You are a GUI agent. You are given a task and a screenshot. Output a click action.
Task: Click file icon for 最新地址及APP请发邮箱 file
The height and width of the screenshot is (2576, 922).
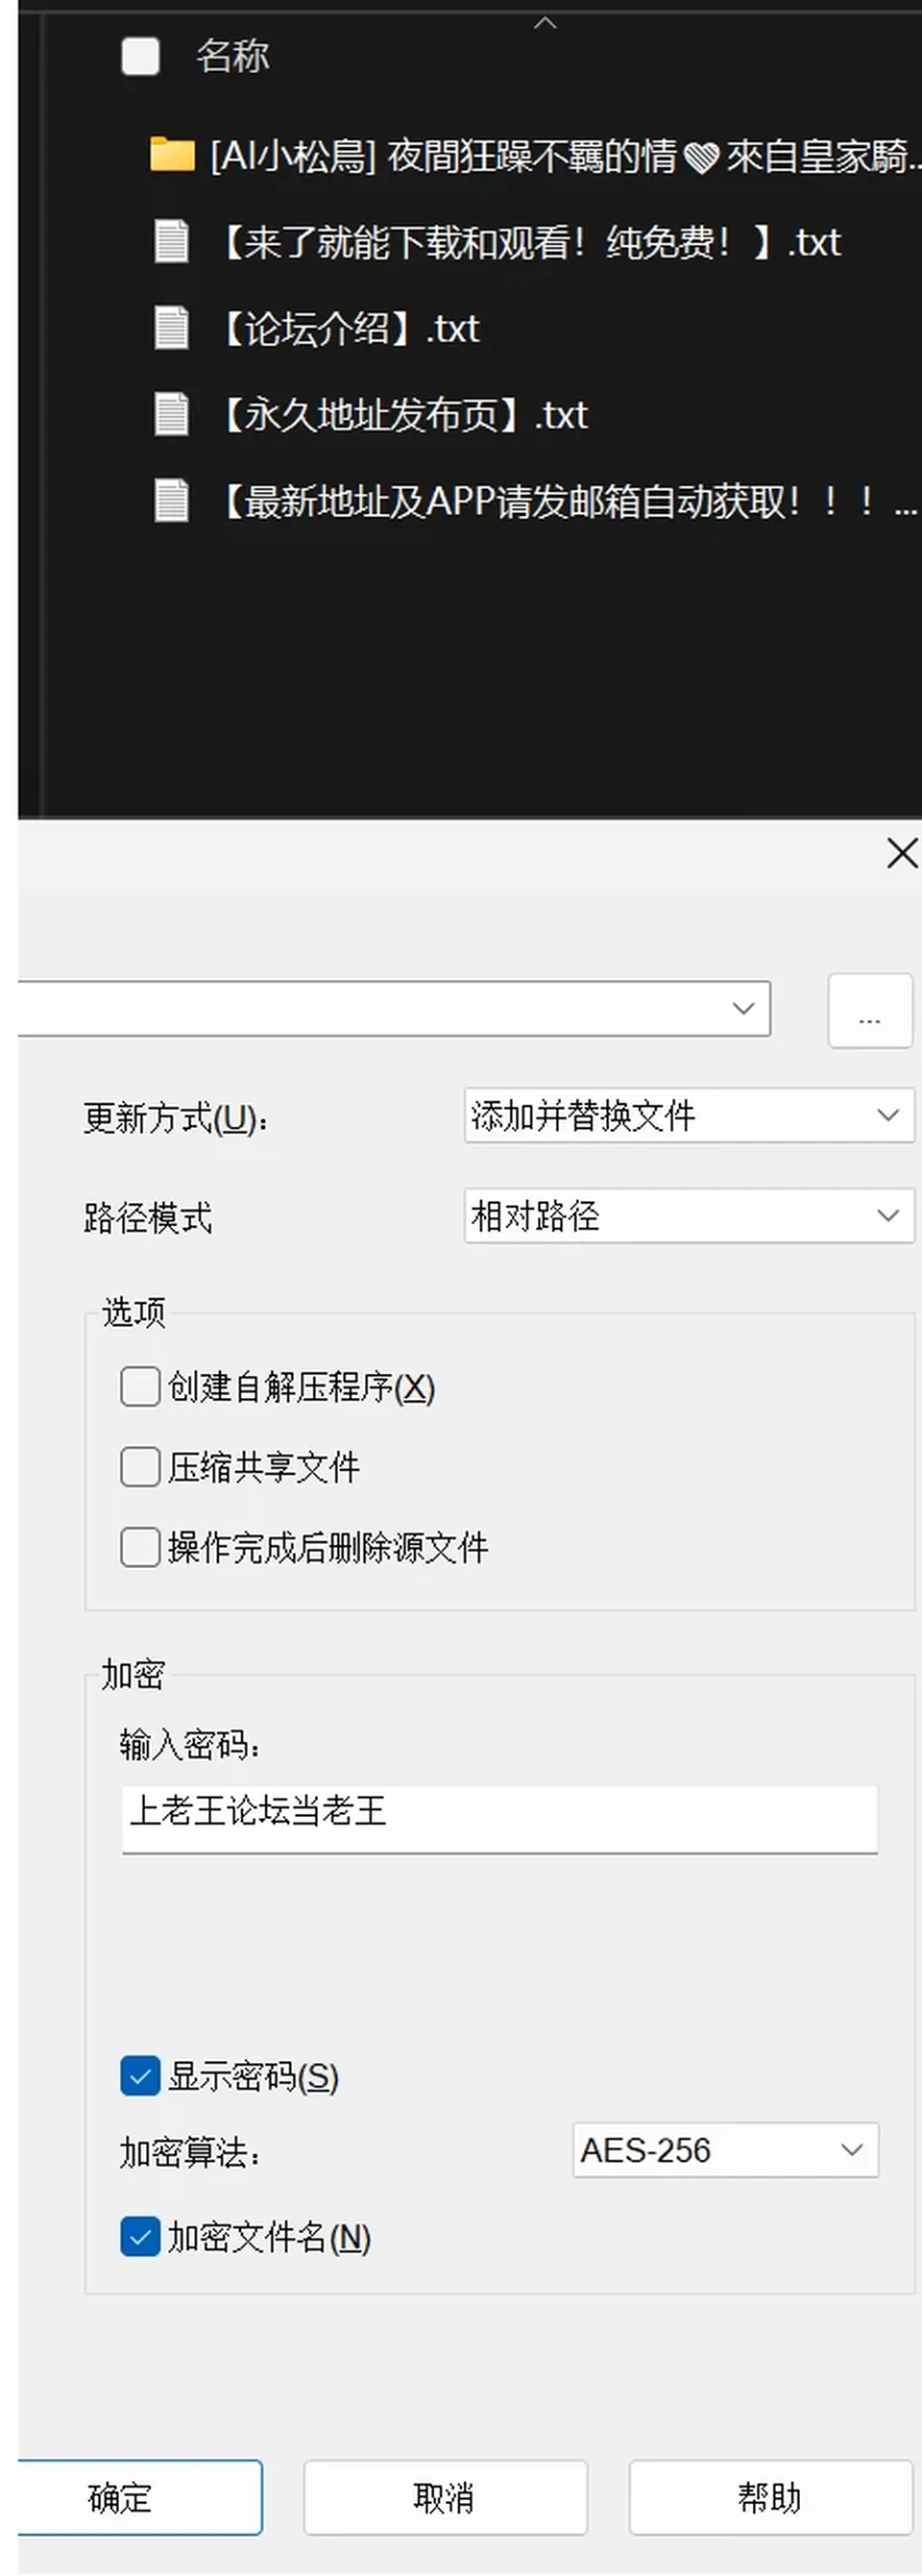coord(171,501)
